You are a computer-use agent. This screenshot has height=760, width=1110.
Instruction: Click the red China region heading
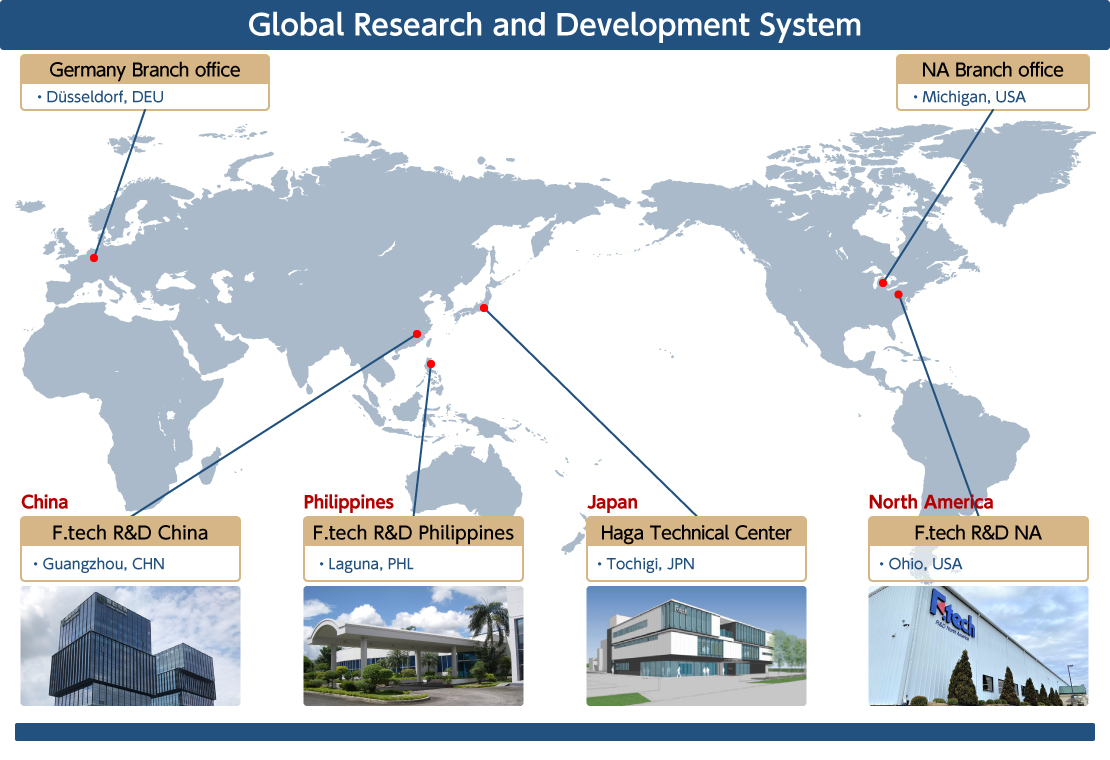[x=45, y=502]
